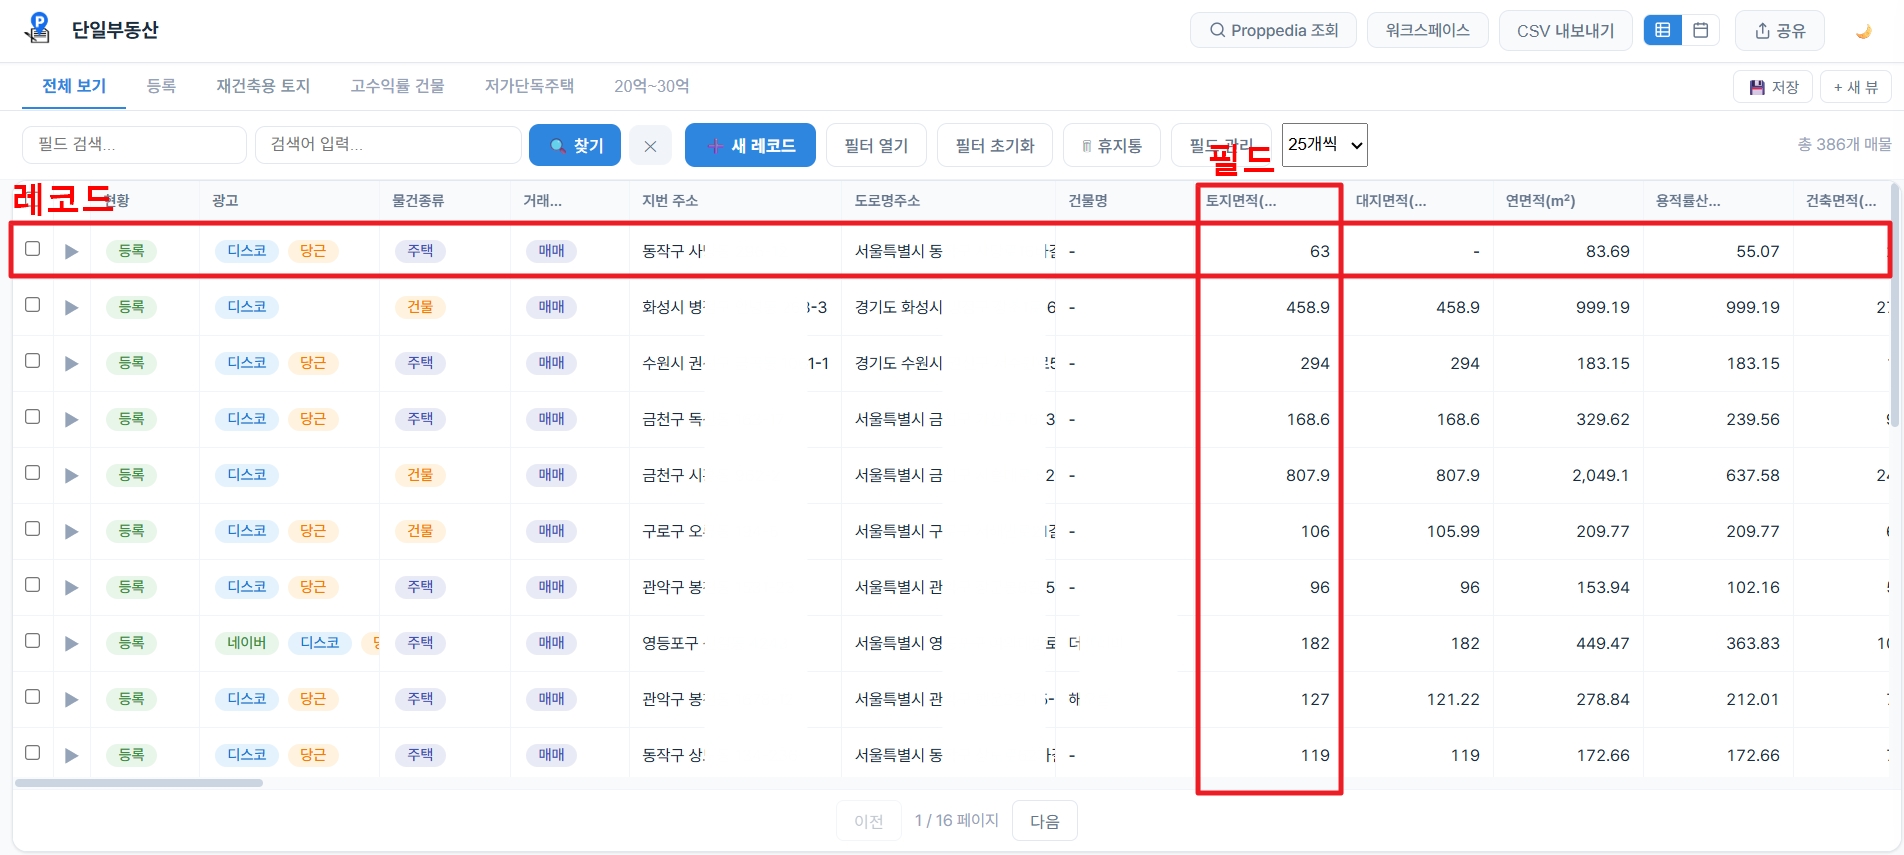Open 고수익률 건물 tab
The image size is (1904, 855).
[397, 86]
